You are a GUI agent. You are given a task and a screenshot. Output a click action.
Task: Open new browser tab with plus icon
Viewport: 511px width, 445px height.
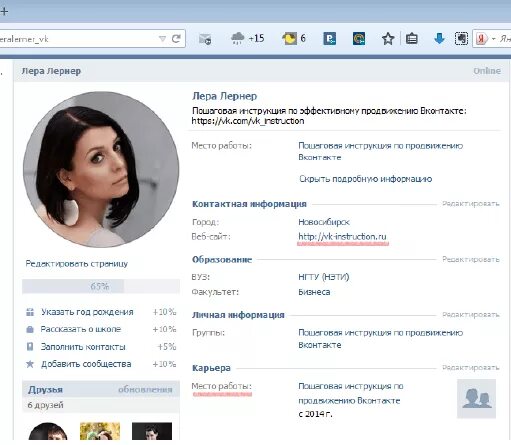pos(4,11)
